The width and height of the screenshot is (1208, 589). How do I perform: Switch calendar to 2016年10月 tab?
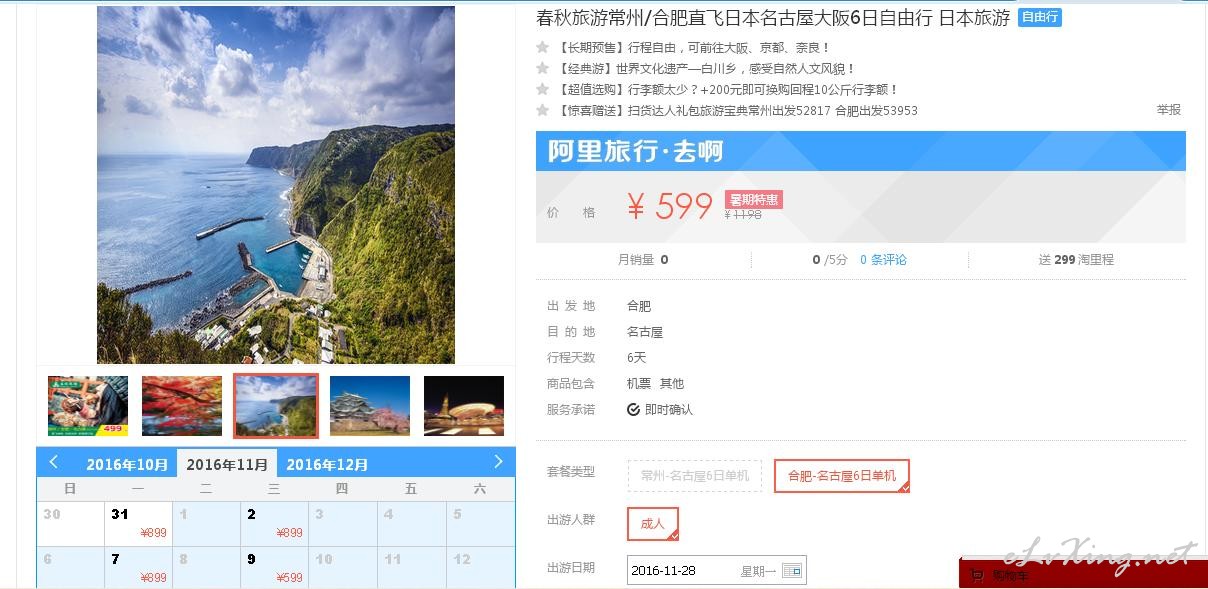(127, 464)
